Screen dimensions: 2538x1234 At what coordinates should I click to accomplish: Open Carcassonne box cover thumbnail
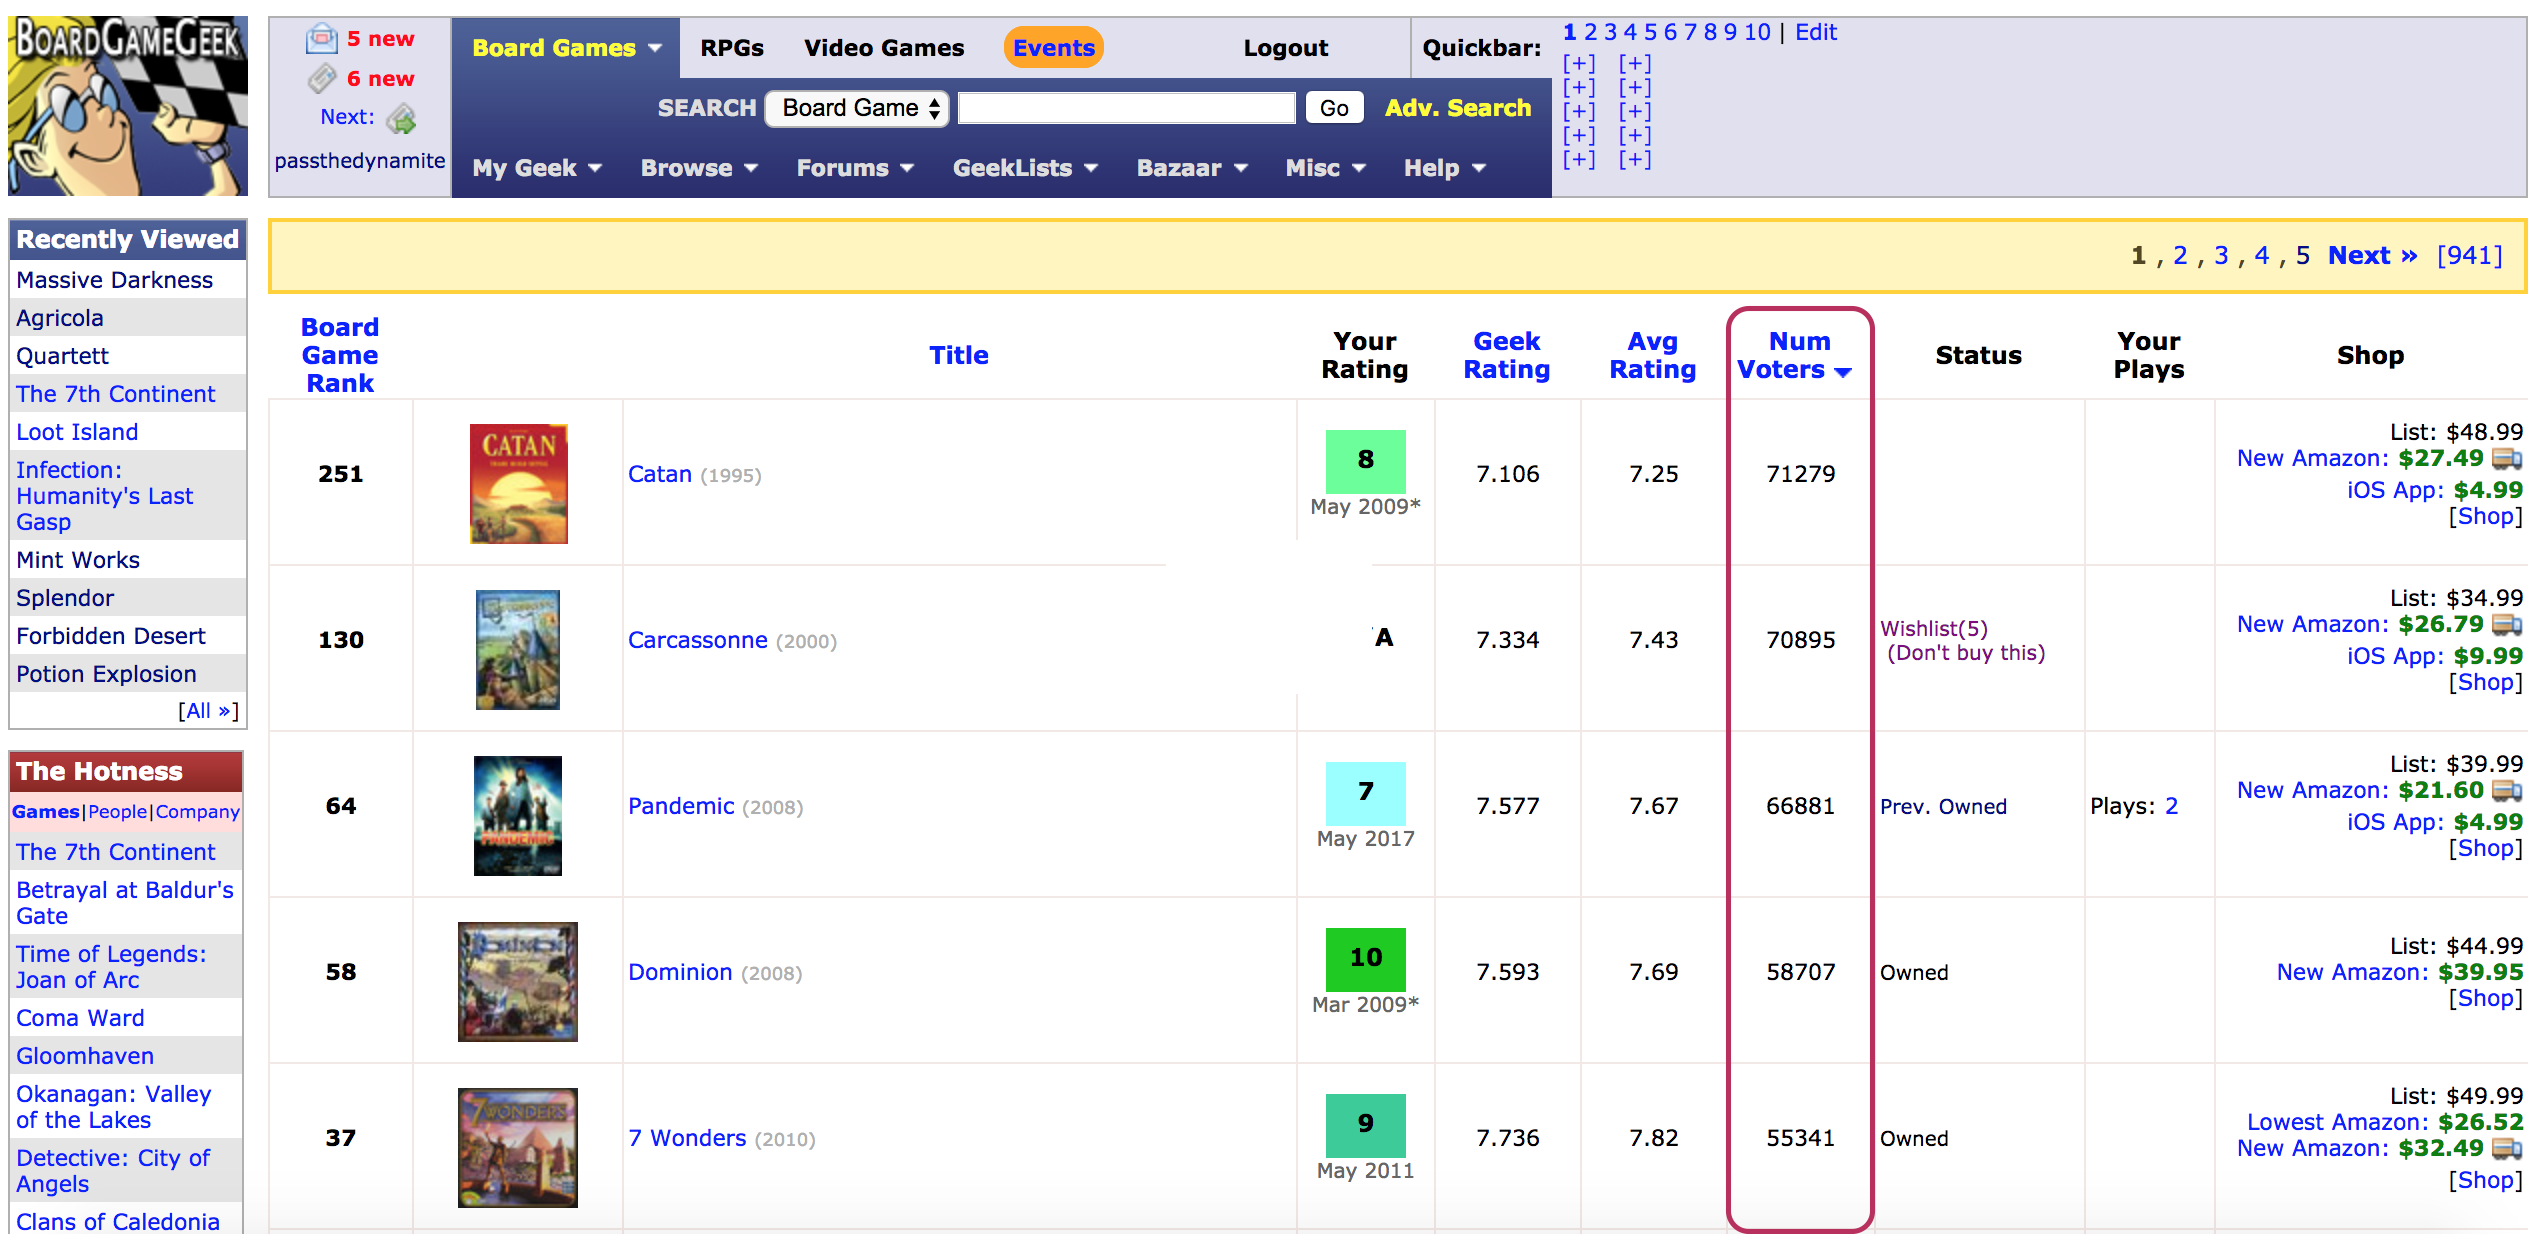(518, 650)
